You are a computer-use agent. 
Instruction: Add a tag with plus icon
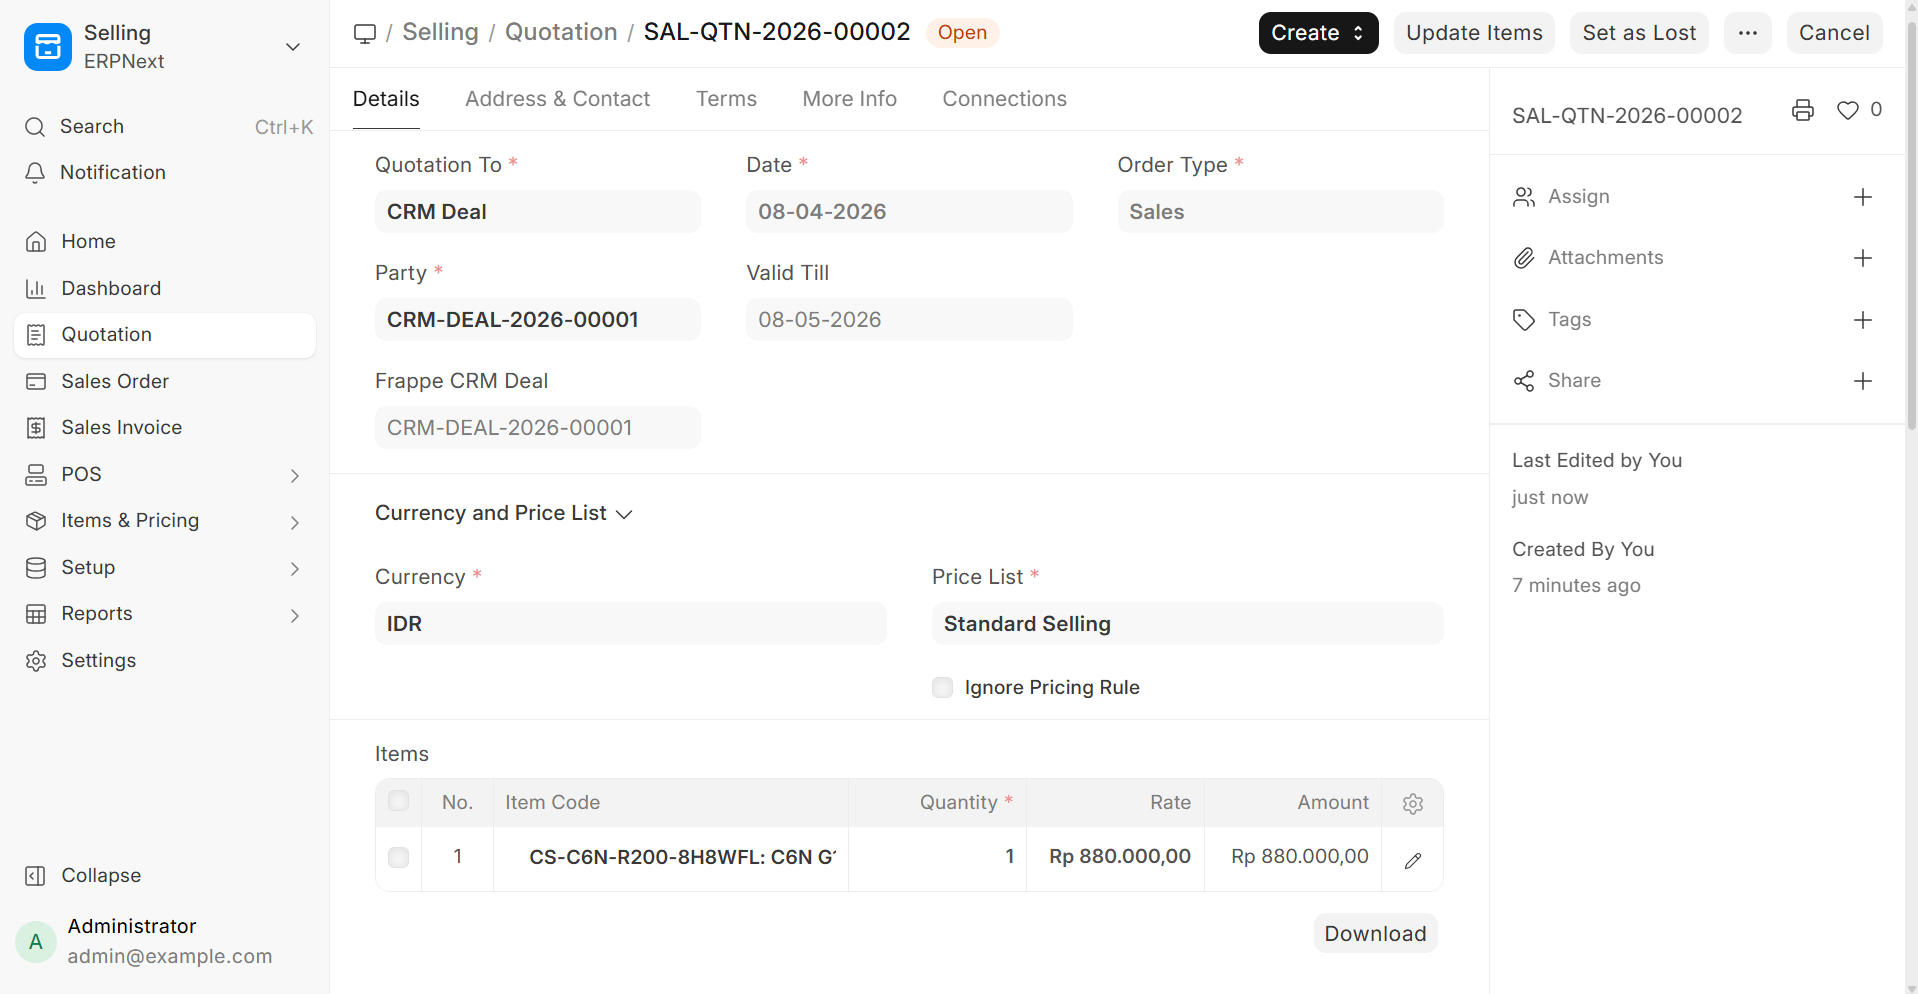(x=1862, y=320)
